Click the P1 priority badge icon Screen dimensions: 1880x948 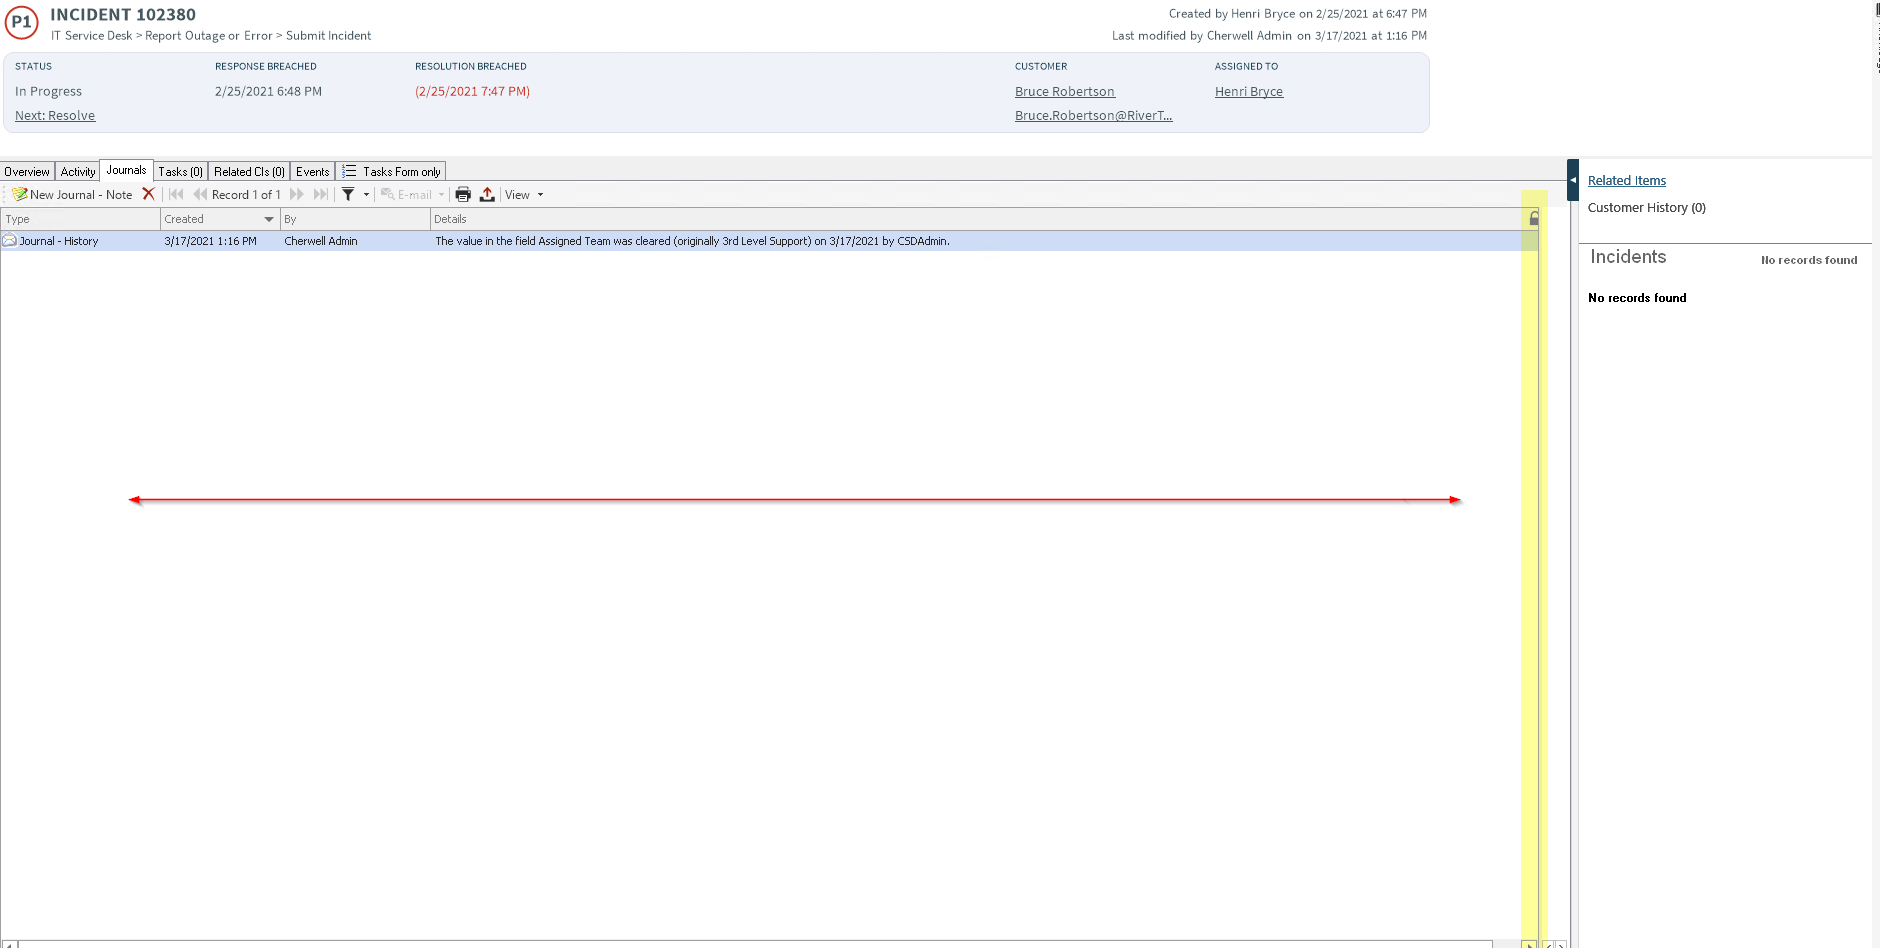22,22
